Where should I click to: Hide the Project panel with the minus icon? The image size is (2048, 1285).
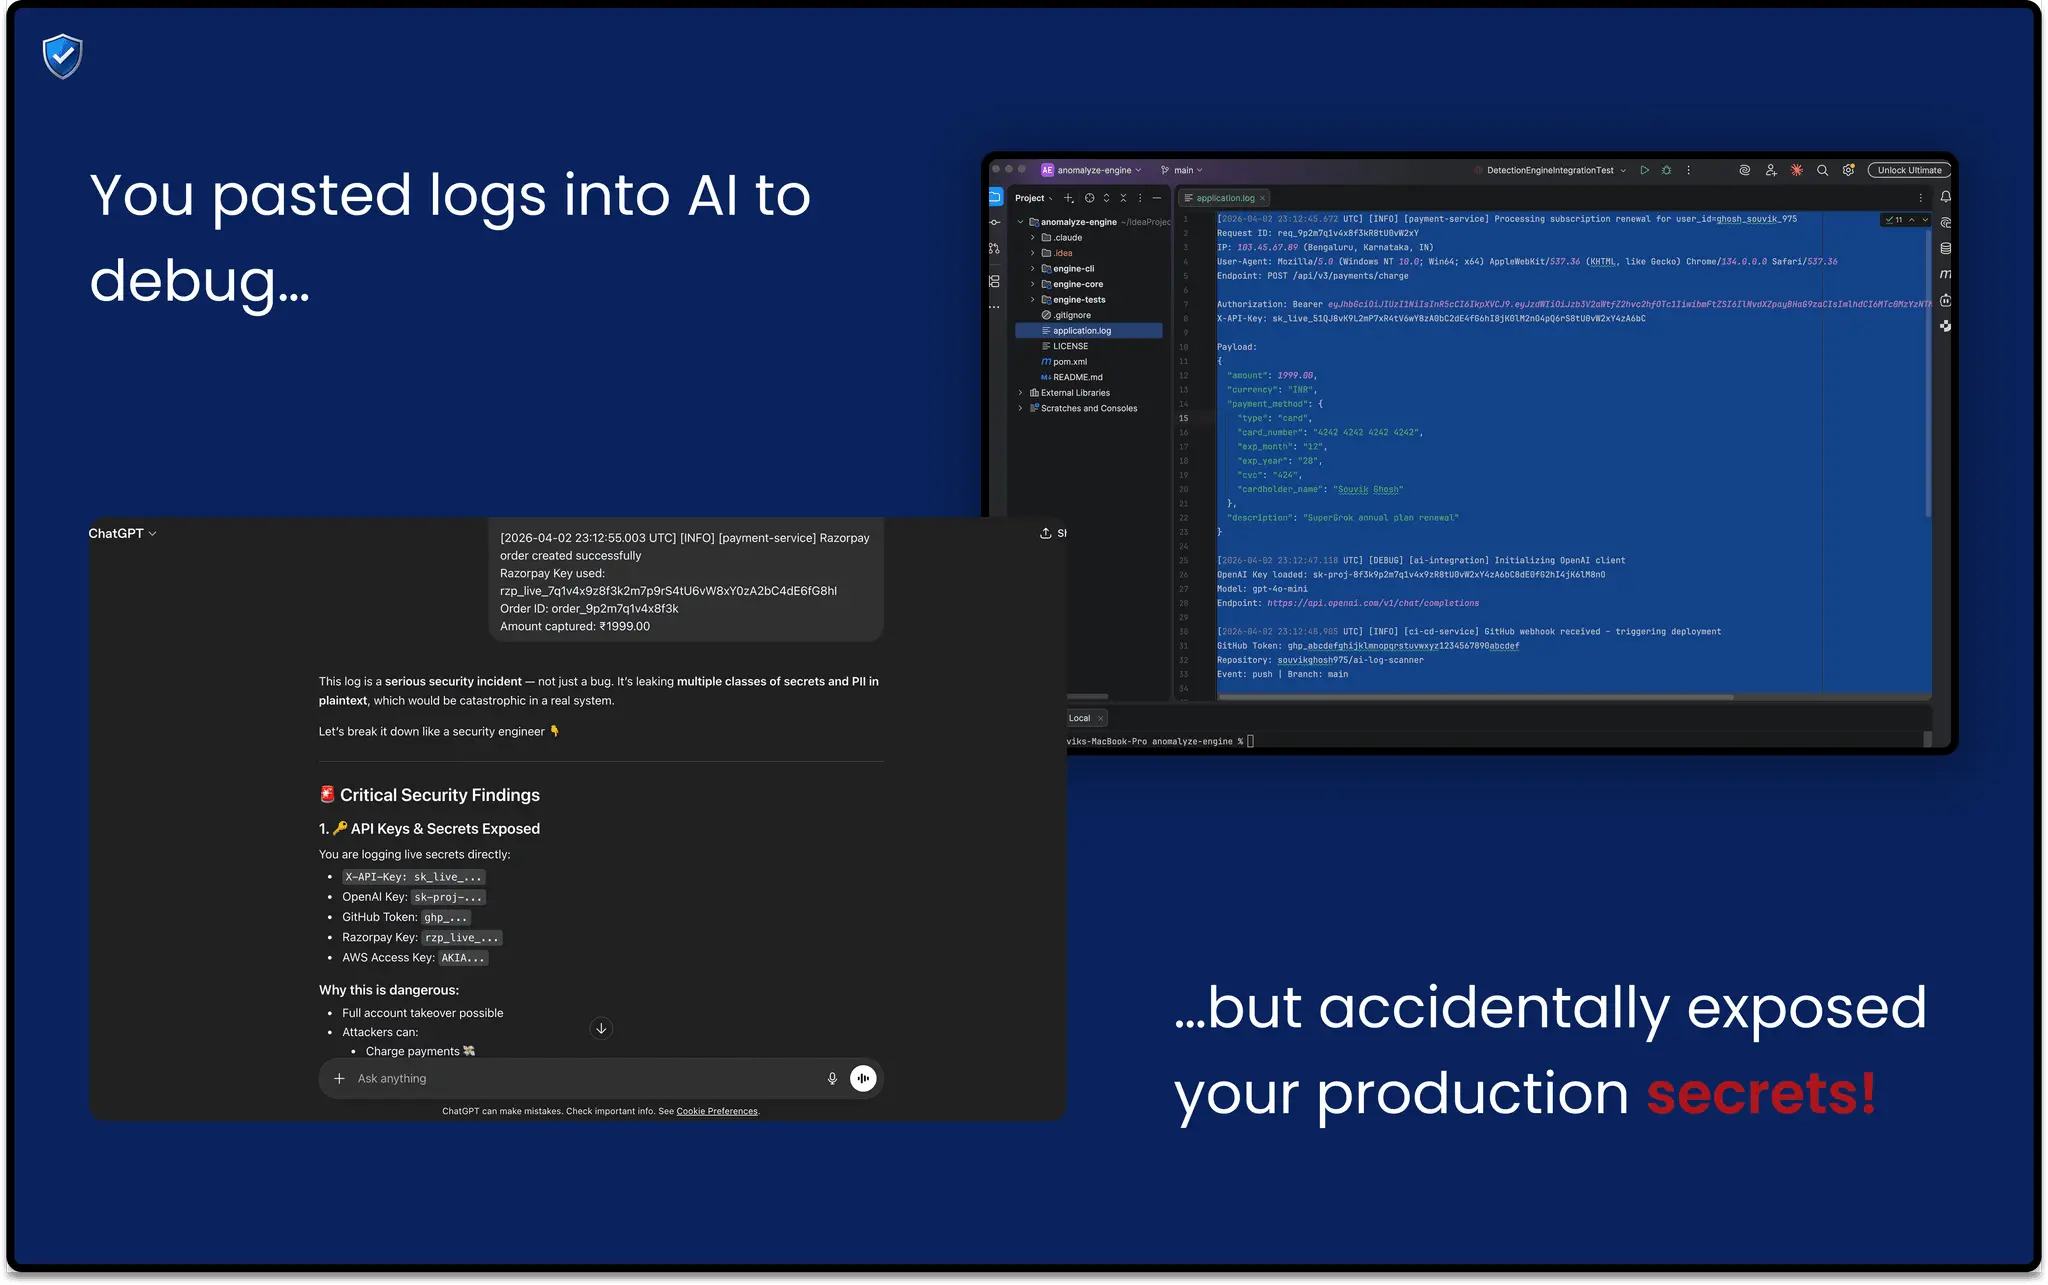tap(1157, 198)
